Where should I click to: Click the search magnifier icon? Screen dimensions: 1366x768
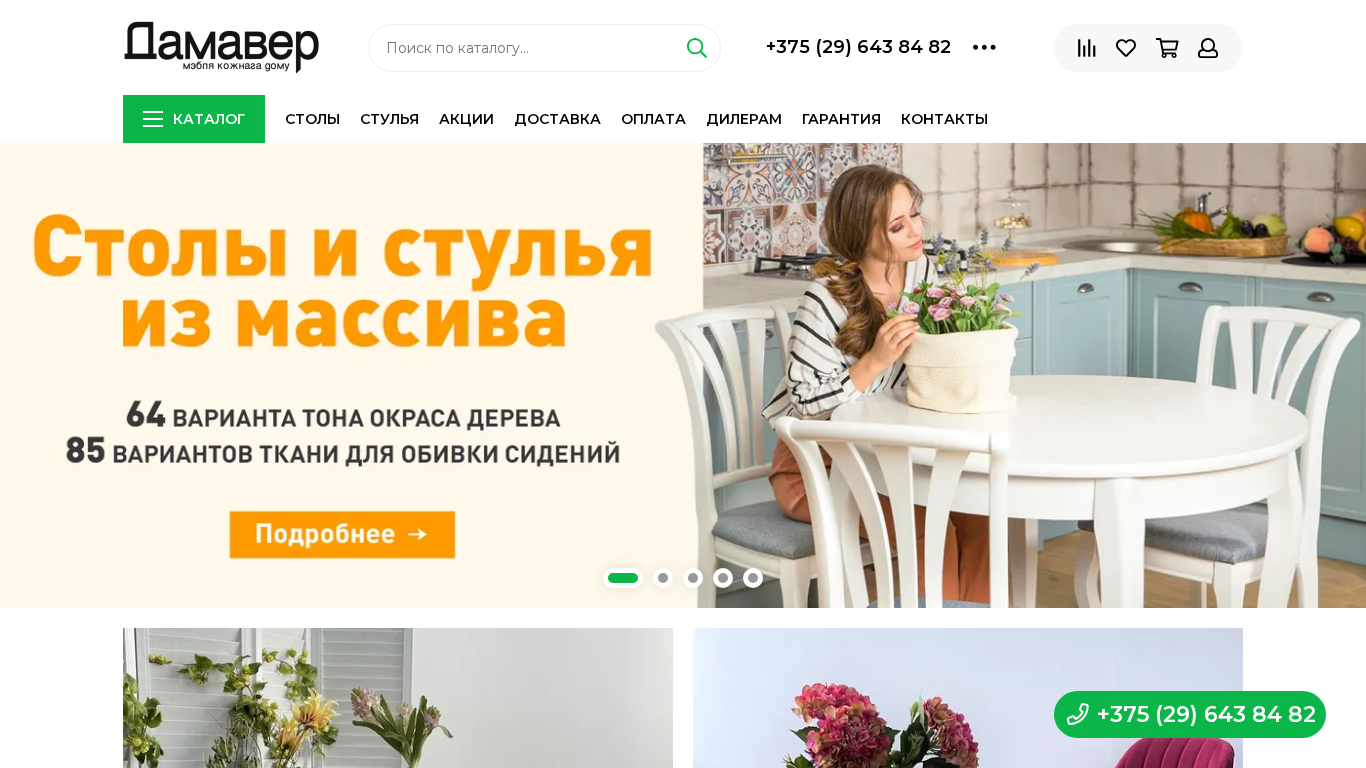[697, 48]
